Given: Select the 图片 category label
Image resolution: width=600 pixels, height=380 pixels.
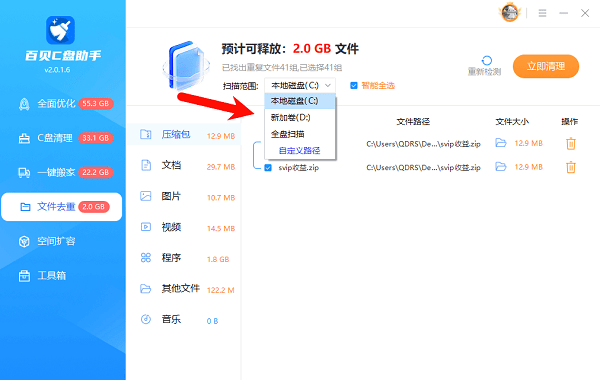Looking at the screenshot, I should coord(171,196).
